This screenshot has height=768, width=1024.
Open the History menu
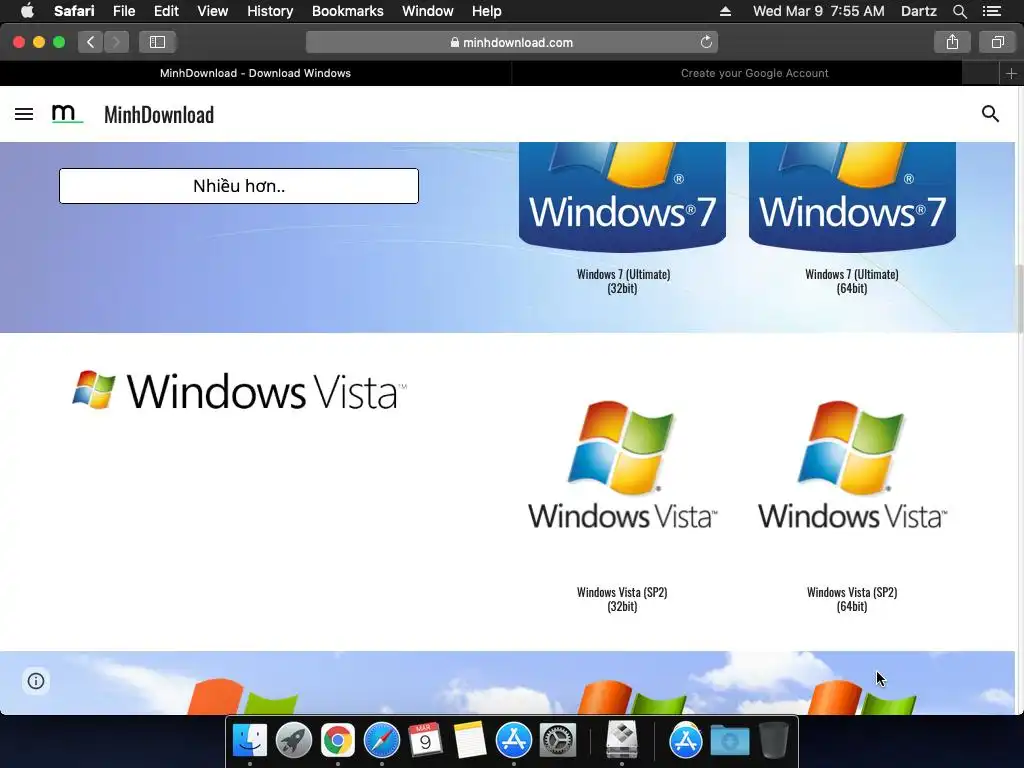tap(270, 11)
